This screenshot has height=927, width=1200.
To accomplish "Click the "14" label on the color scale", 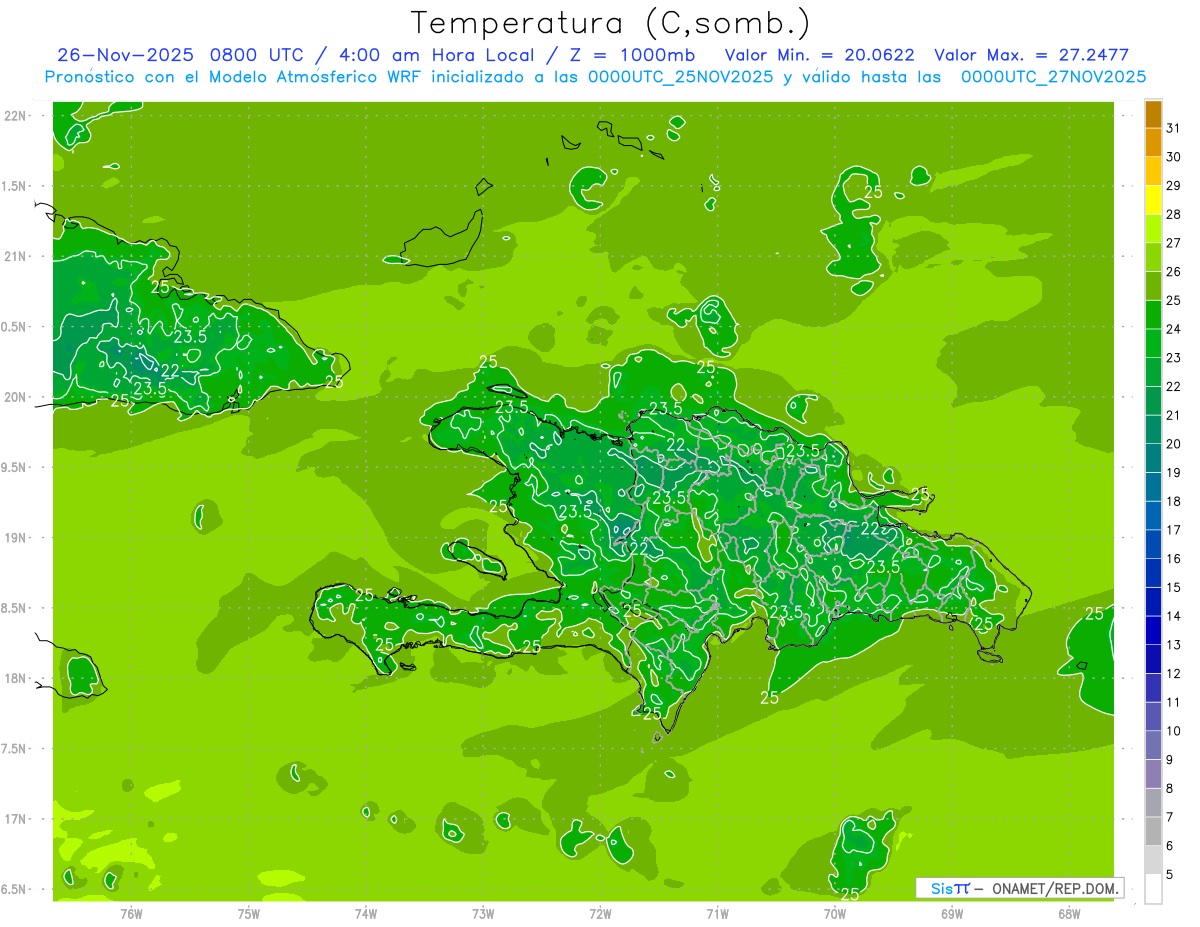I will 1174,616.
